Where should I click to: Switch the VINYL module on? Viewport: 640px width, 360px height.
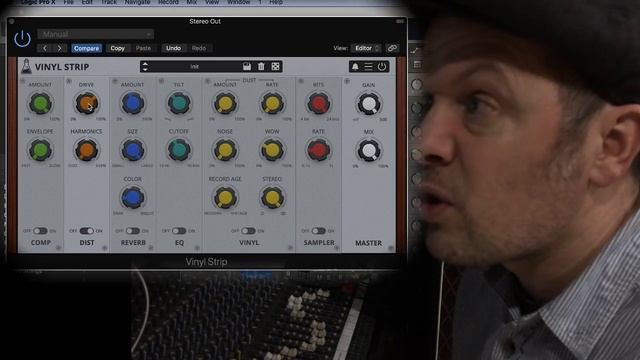[248, 231]
